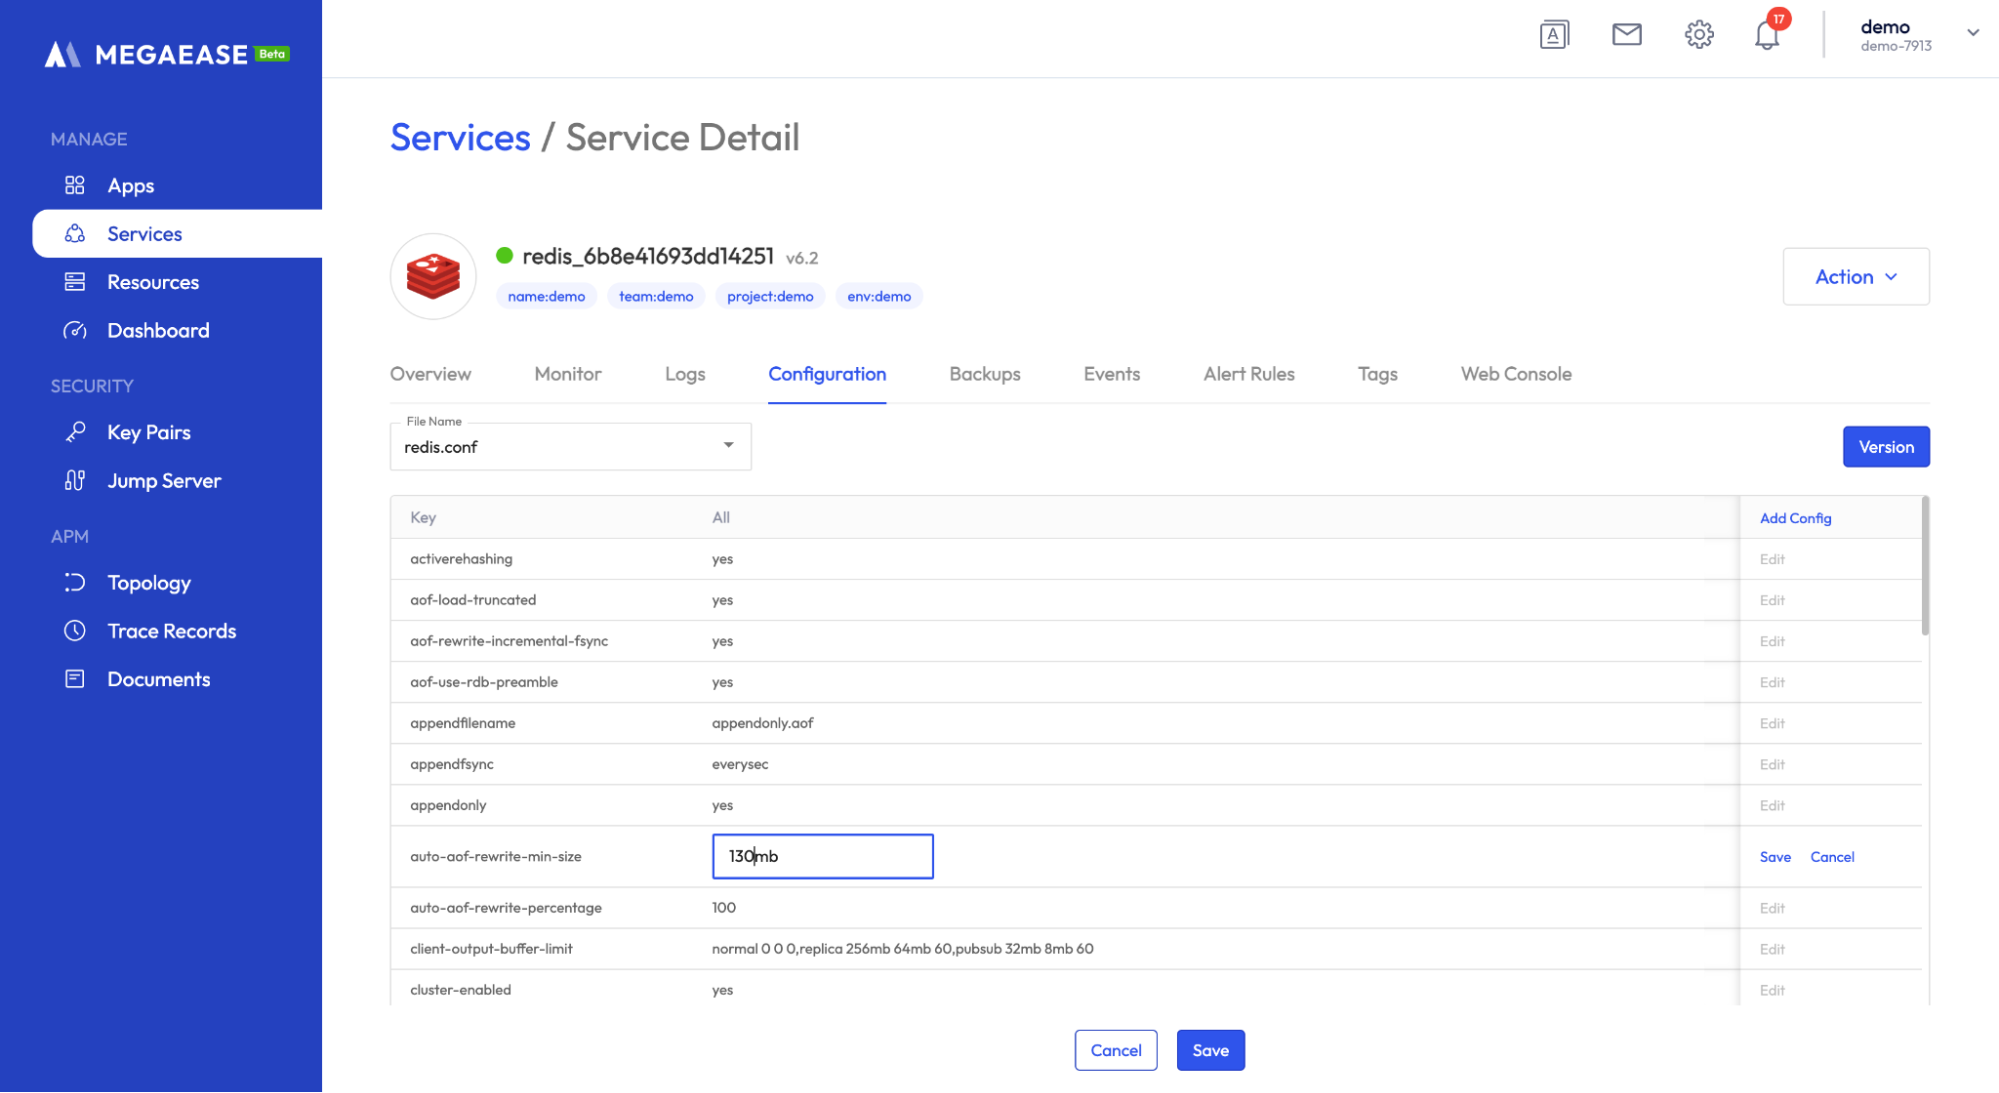Screen dimensions: 1999x1093
Task: Open the Alert Rules tab
Action: (1249, 374)
